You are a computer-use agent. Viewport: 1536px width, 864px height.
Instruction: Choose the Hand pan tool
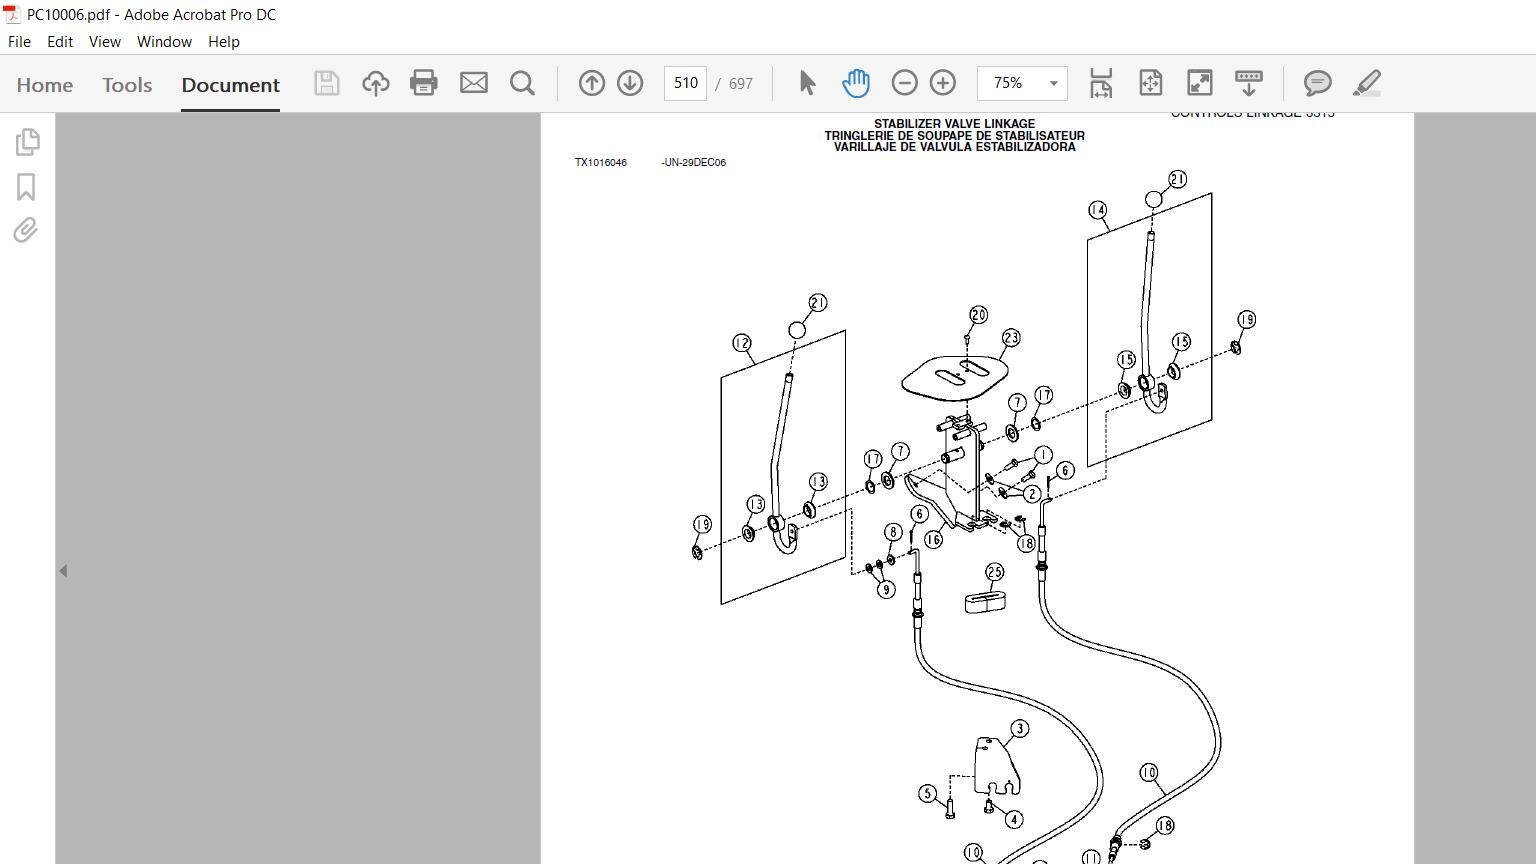(856, 83)
